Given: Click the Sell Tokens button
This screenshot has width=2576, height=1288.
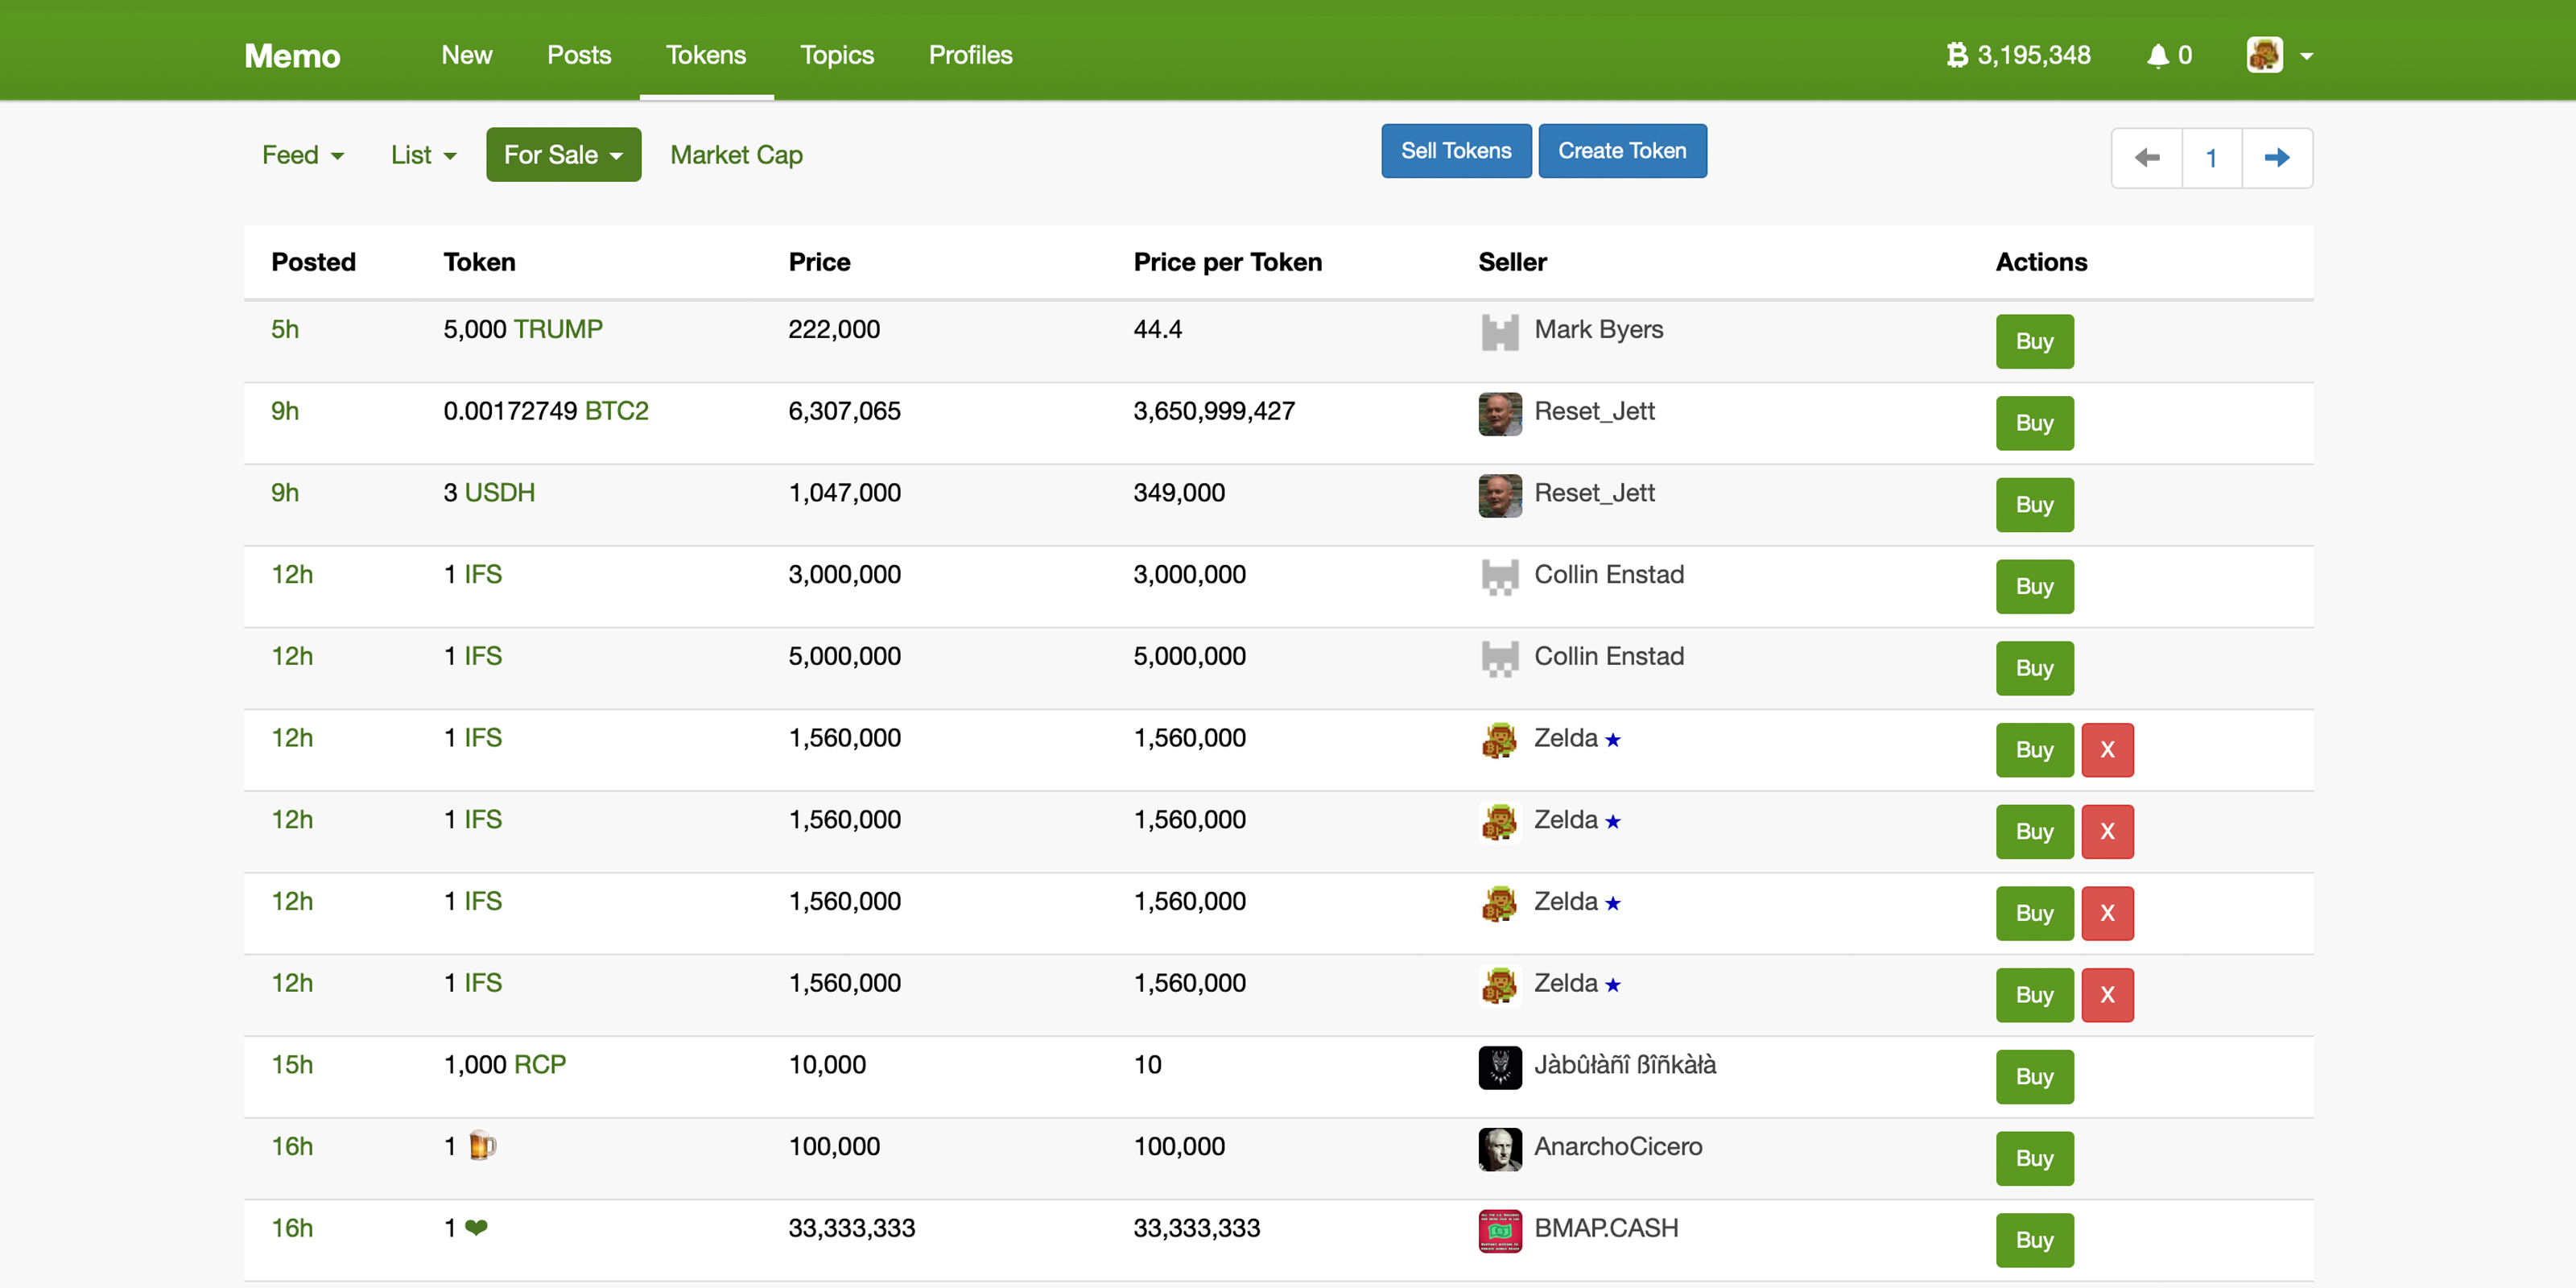Looking at the screenshot, I should click(x=1456, y=151).
